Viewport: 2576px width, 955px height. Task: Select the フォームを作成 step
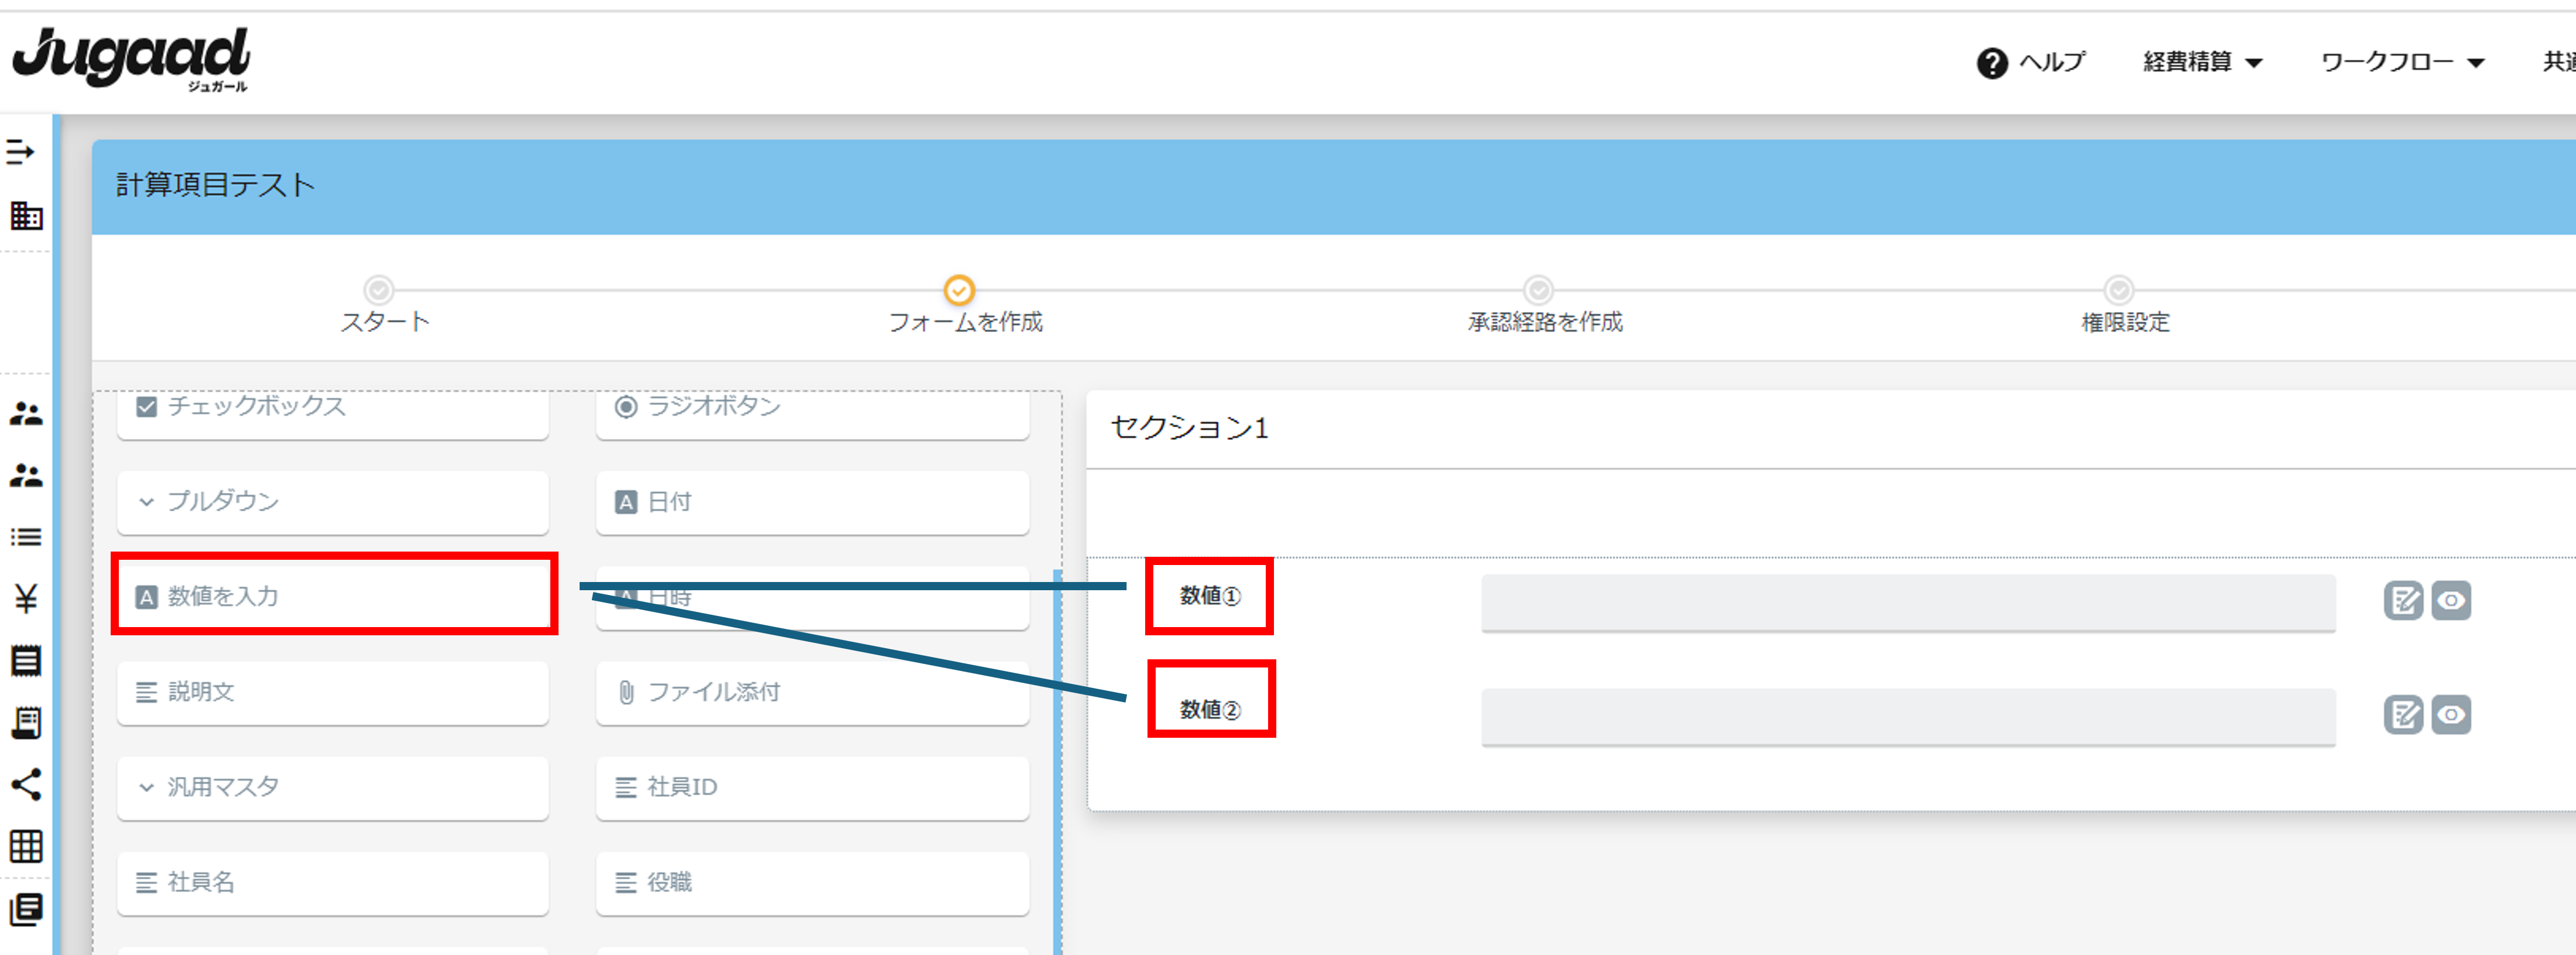[x=964, y=306]
